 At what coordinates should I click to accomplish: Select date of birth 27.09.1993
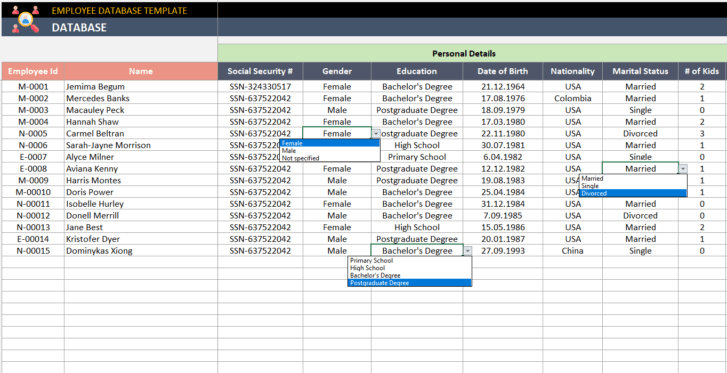pyautogui.click(x=503, y=251)
